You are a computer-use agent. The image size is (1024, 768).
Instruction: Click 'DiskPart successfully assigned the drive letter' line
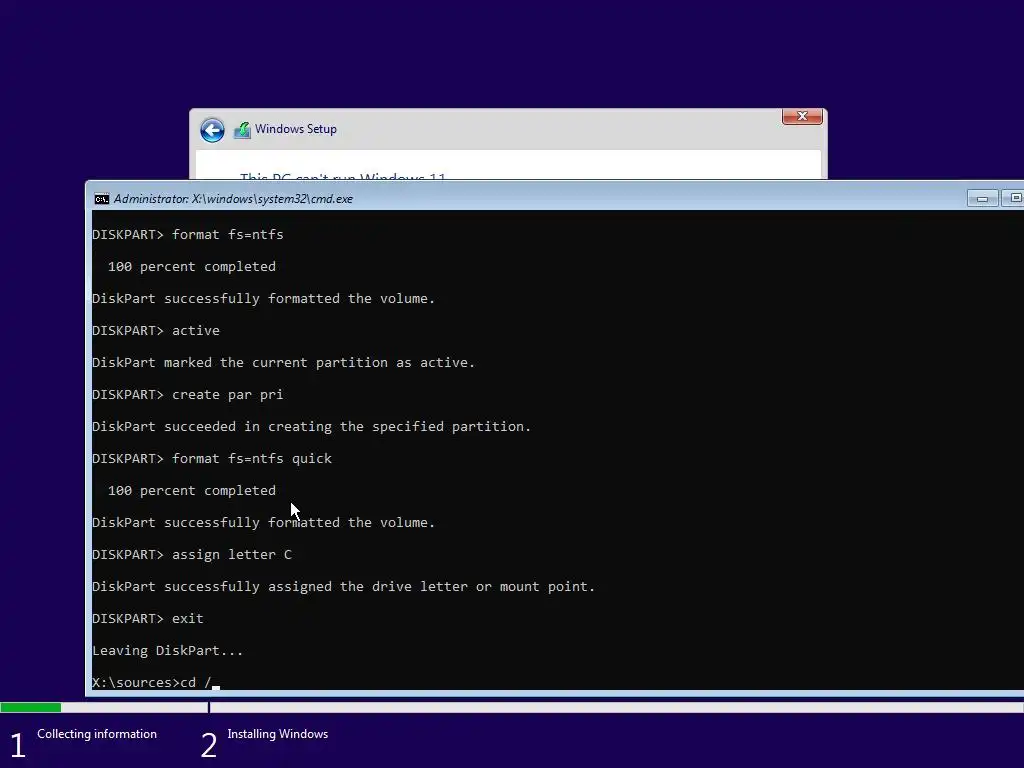pyautogui.click(x=344, y=586)
